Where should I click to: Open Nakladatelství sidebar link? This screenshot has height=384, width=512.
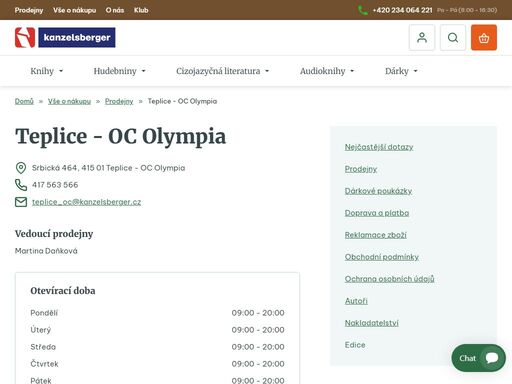point(371,323)
